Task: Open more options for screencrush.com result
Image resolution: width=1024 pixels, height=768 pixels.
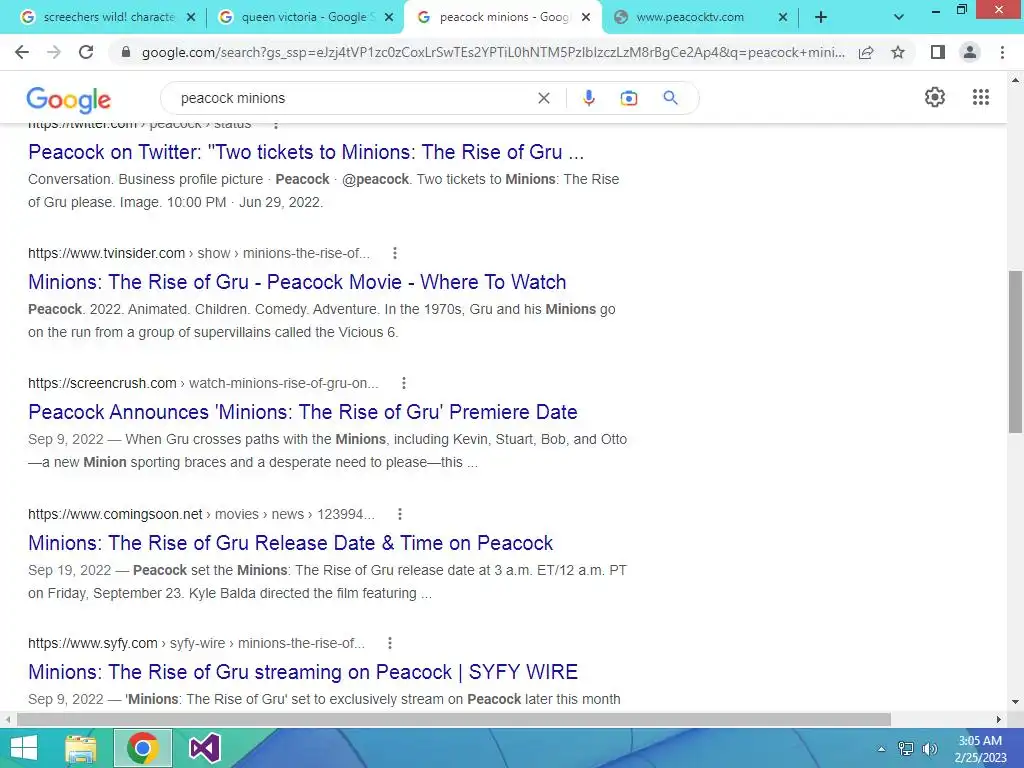Action: point(404,383)
